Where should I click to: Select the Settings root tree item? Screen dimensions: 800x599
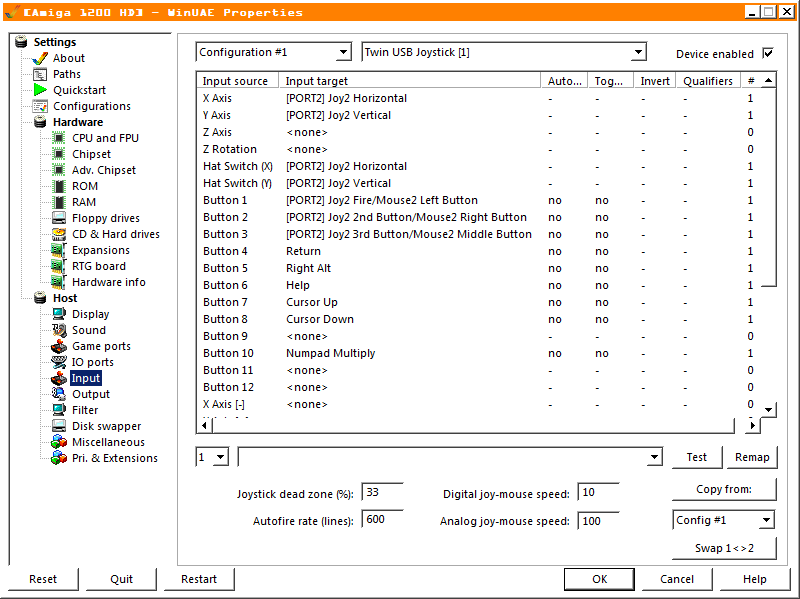pos(55,42)
